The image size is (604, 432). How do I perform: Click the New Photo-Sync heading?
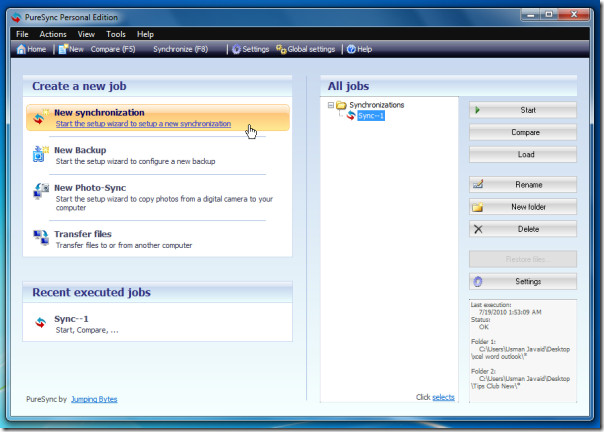[90, 188]
